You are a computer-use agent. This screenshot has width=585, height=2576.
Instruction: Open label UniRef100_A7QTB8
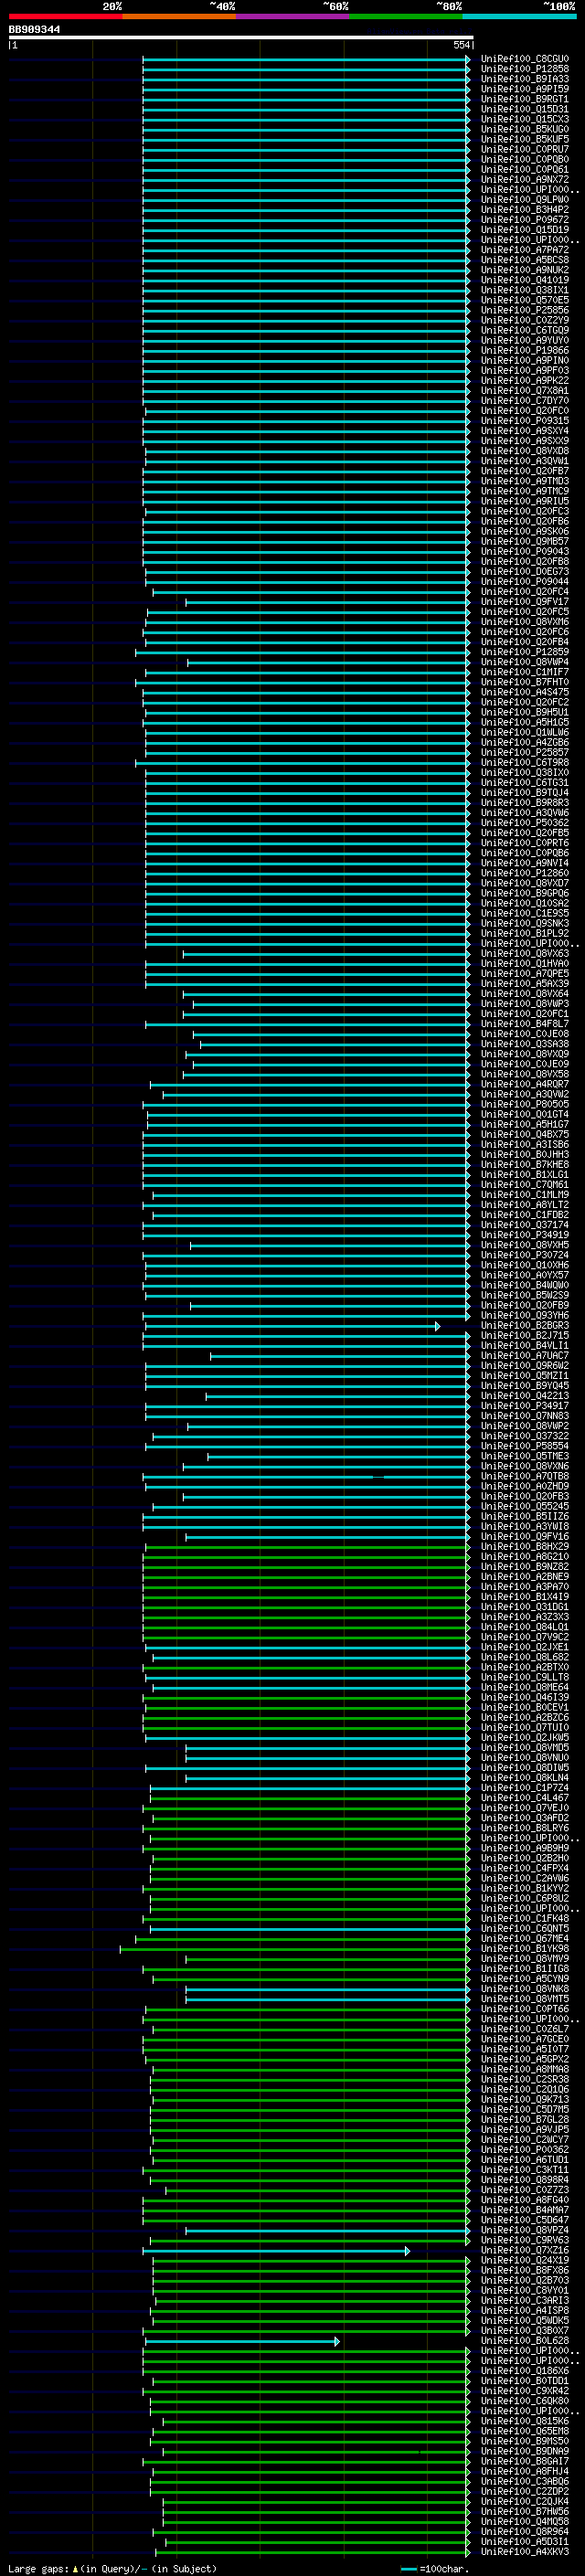[524, 1476]
